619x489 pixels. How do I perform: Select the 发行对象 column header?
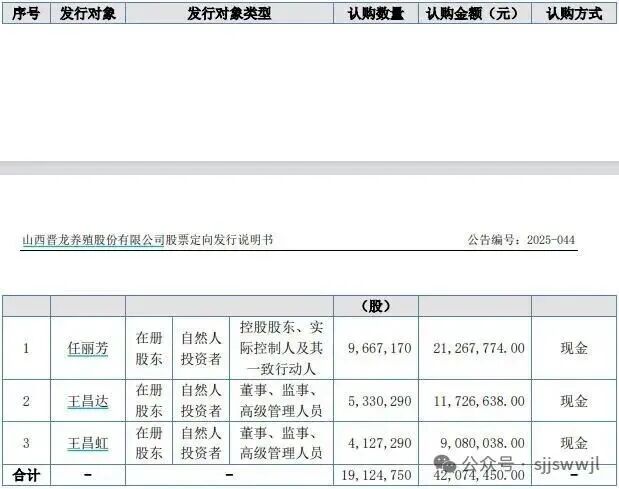pyautogui.click(x=88, y=14)
